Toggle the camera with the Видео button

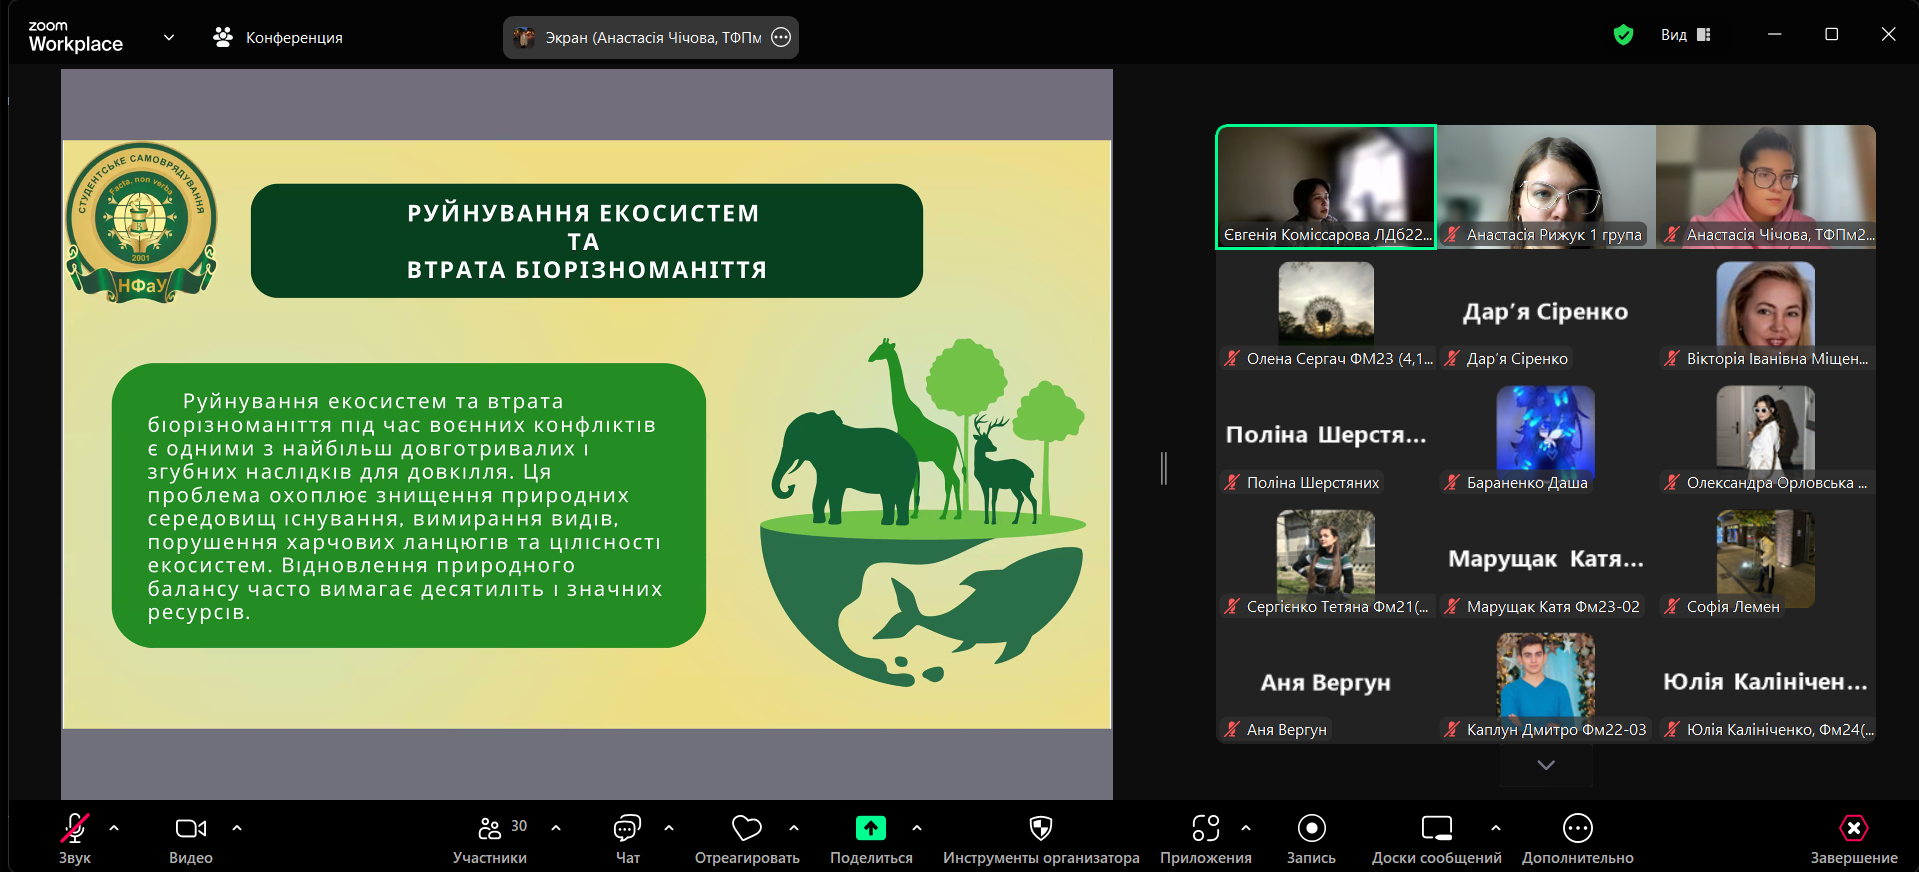click(x=190, y=838)
